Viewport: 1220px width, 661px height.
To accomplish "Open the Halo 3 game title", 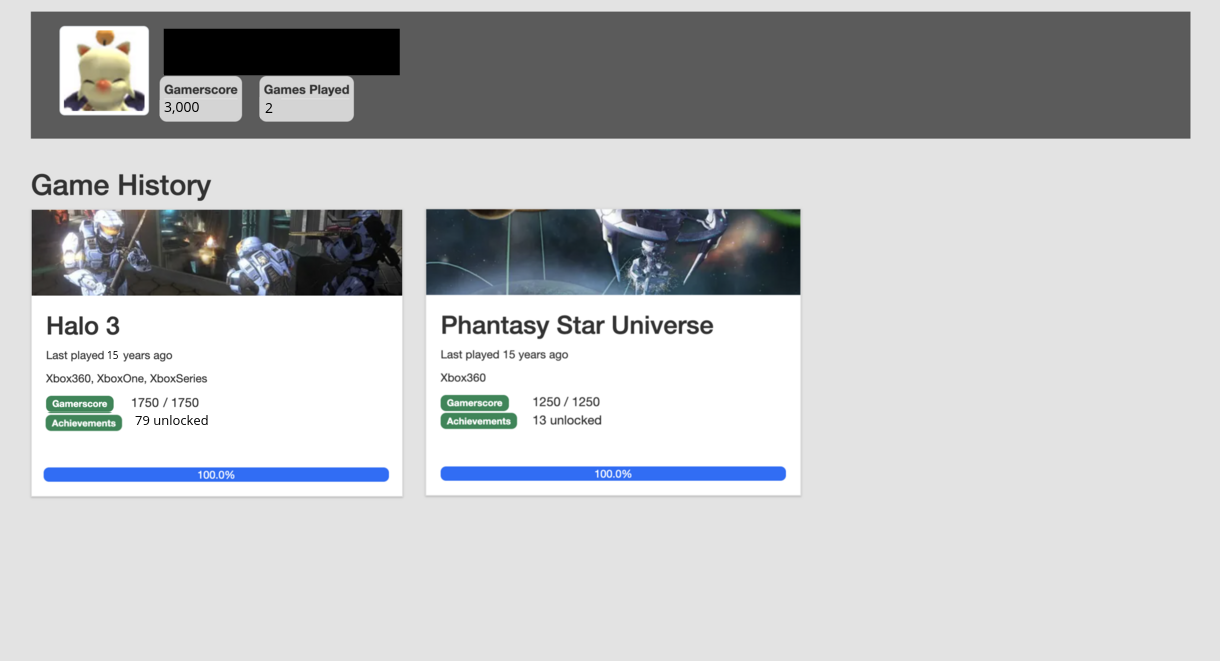I will (x=83, y=326).
